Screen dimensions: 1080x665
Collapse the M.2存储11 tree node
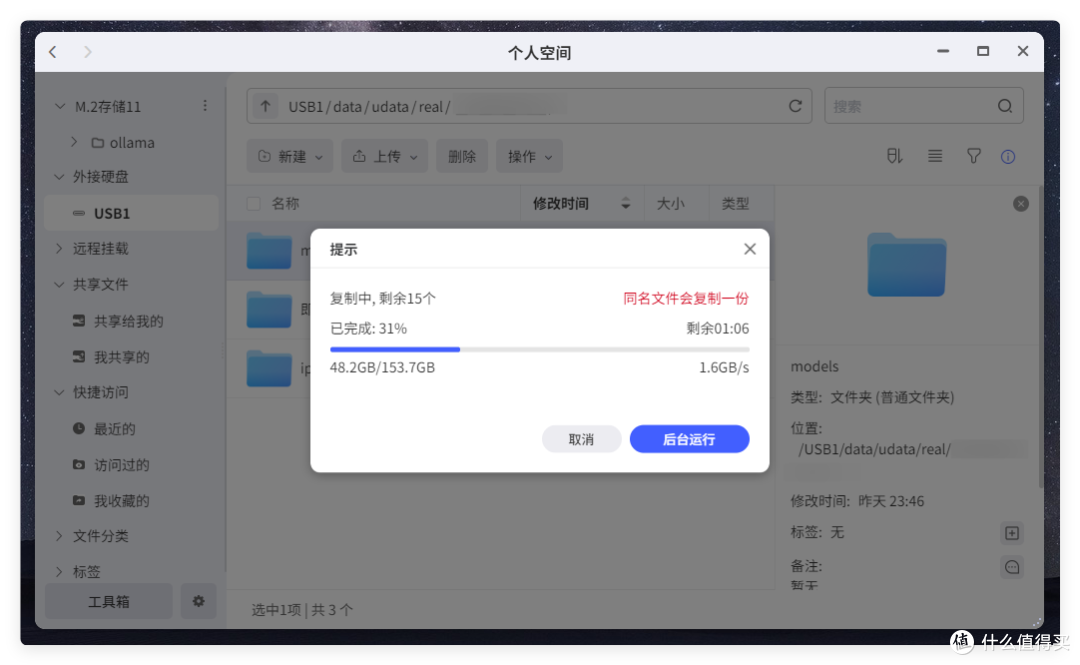60,106
